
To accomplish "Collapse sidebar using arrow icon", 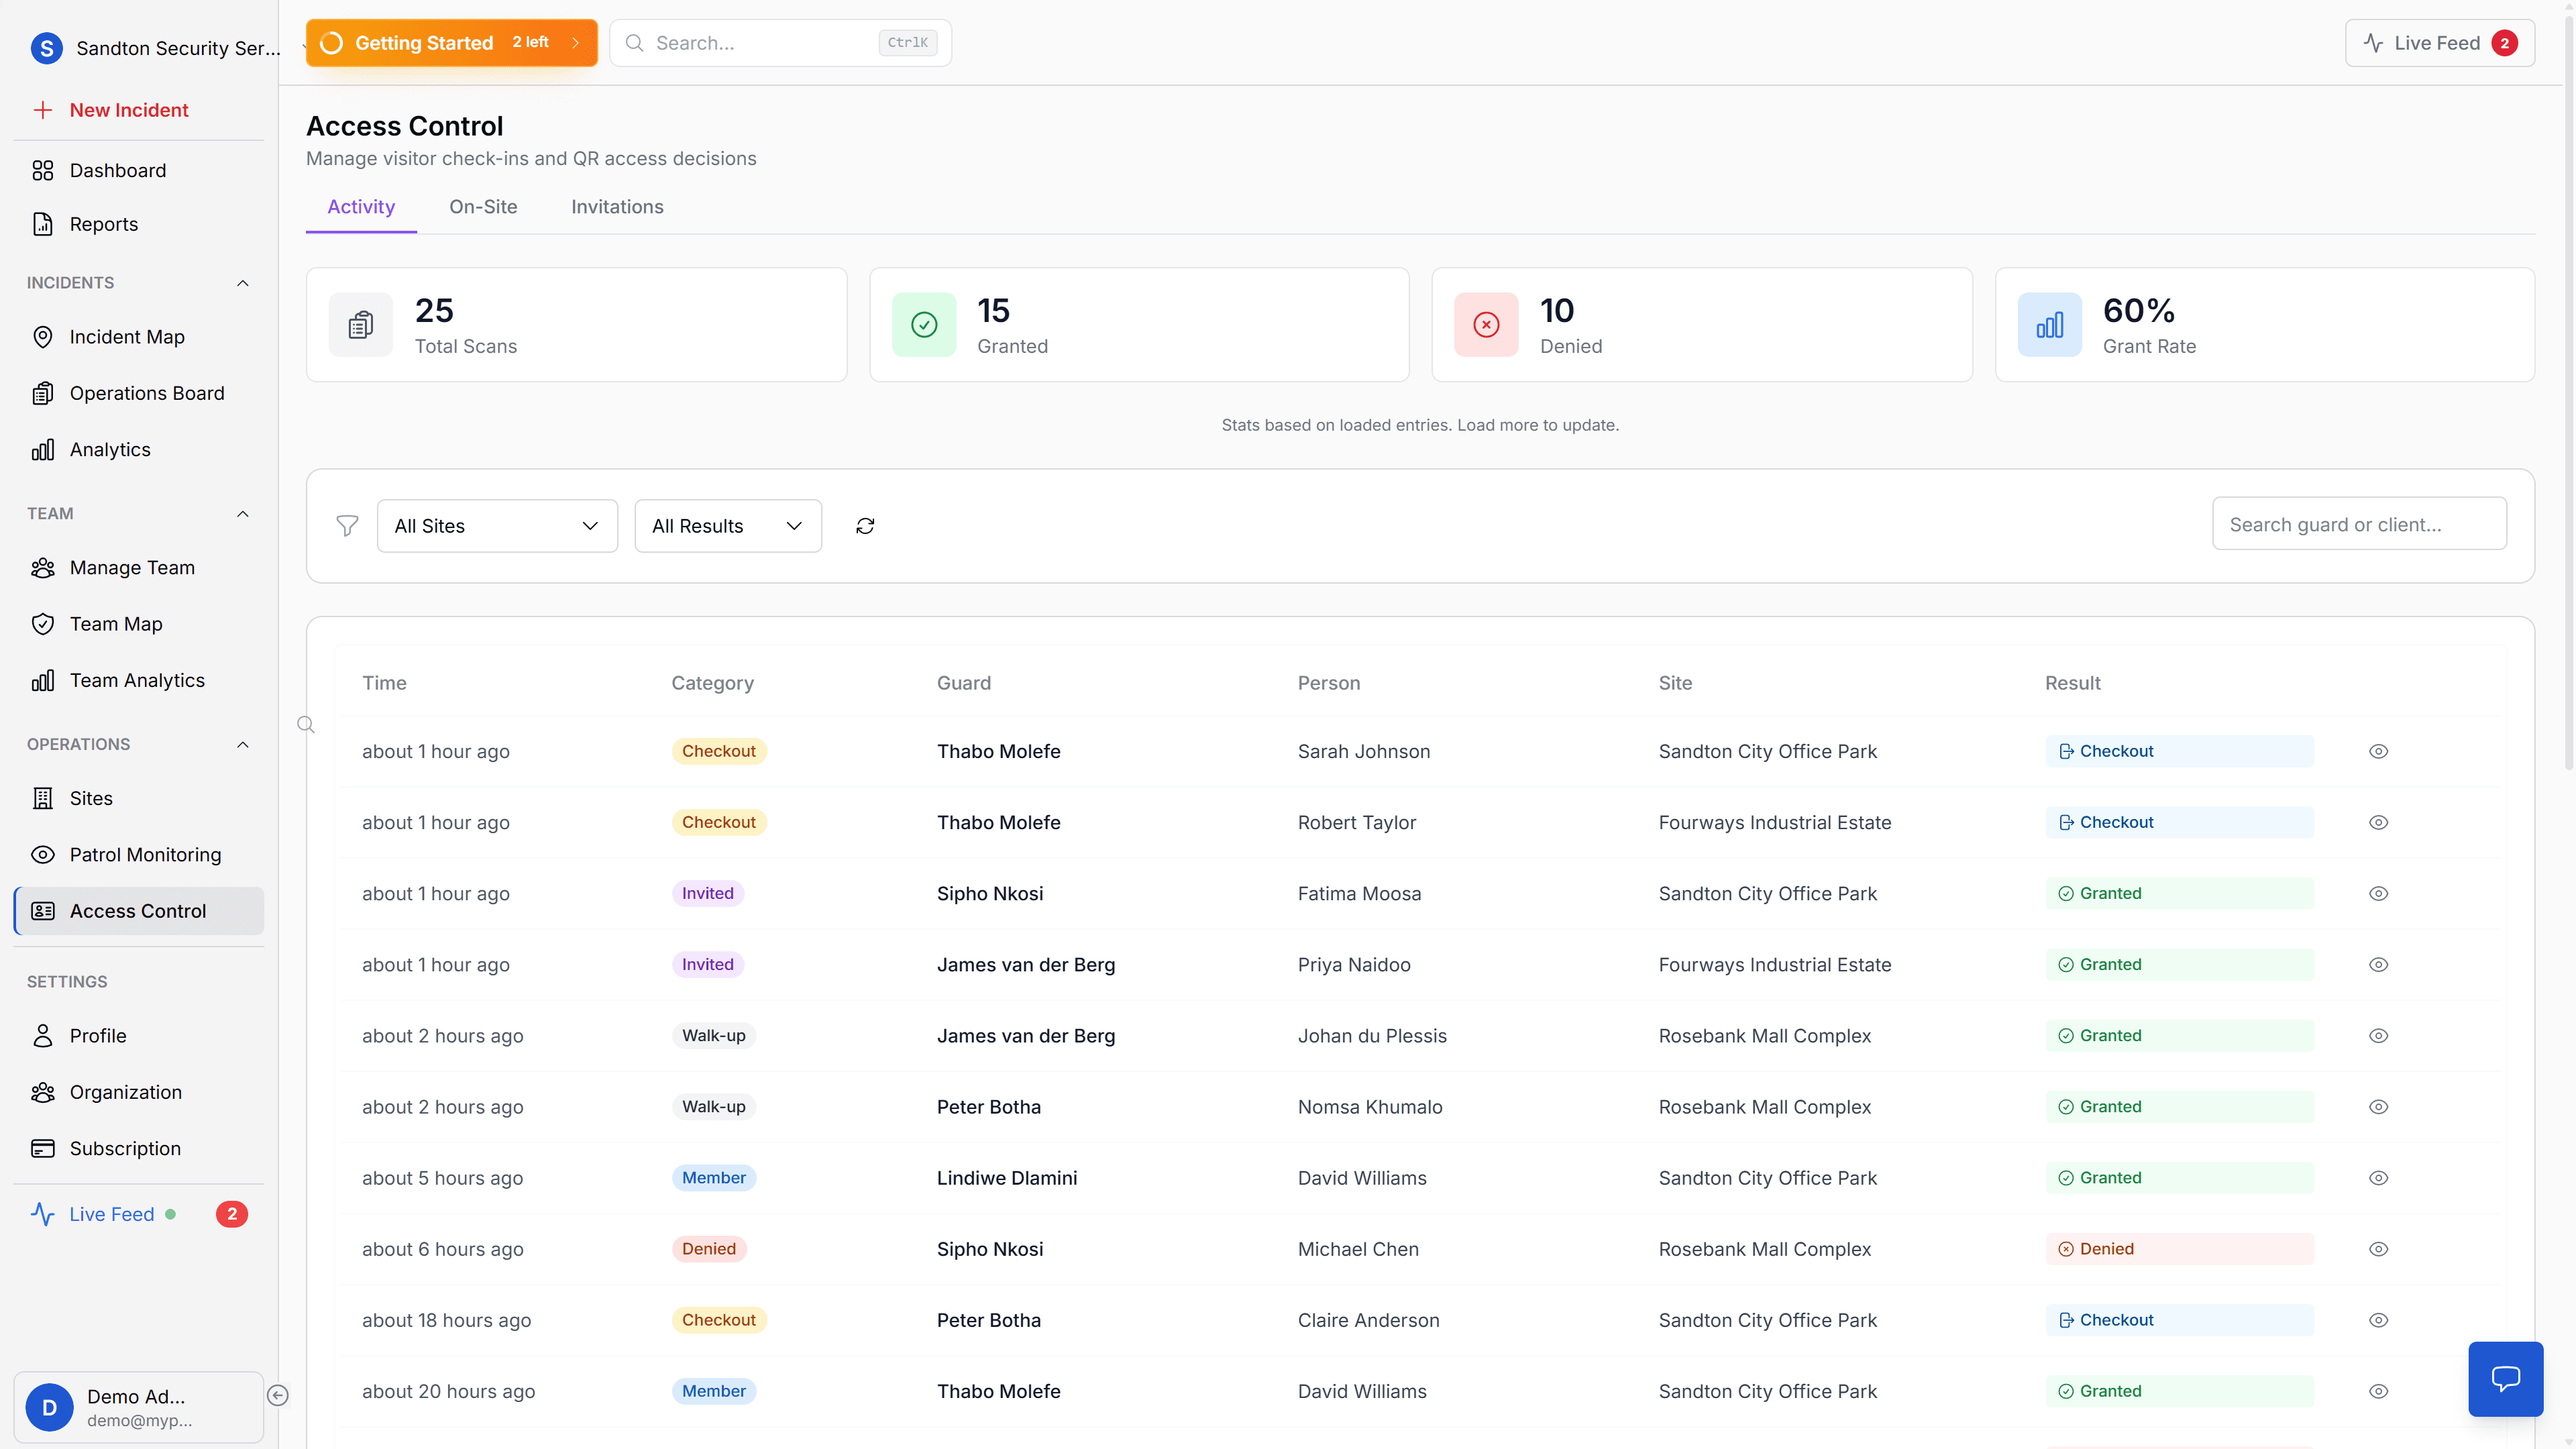I will pyautogui.click(x=278, y=1395).
